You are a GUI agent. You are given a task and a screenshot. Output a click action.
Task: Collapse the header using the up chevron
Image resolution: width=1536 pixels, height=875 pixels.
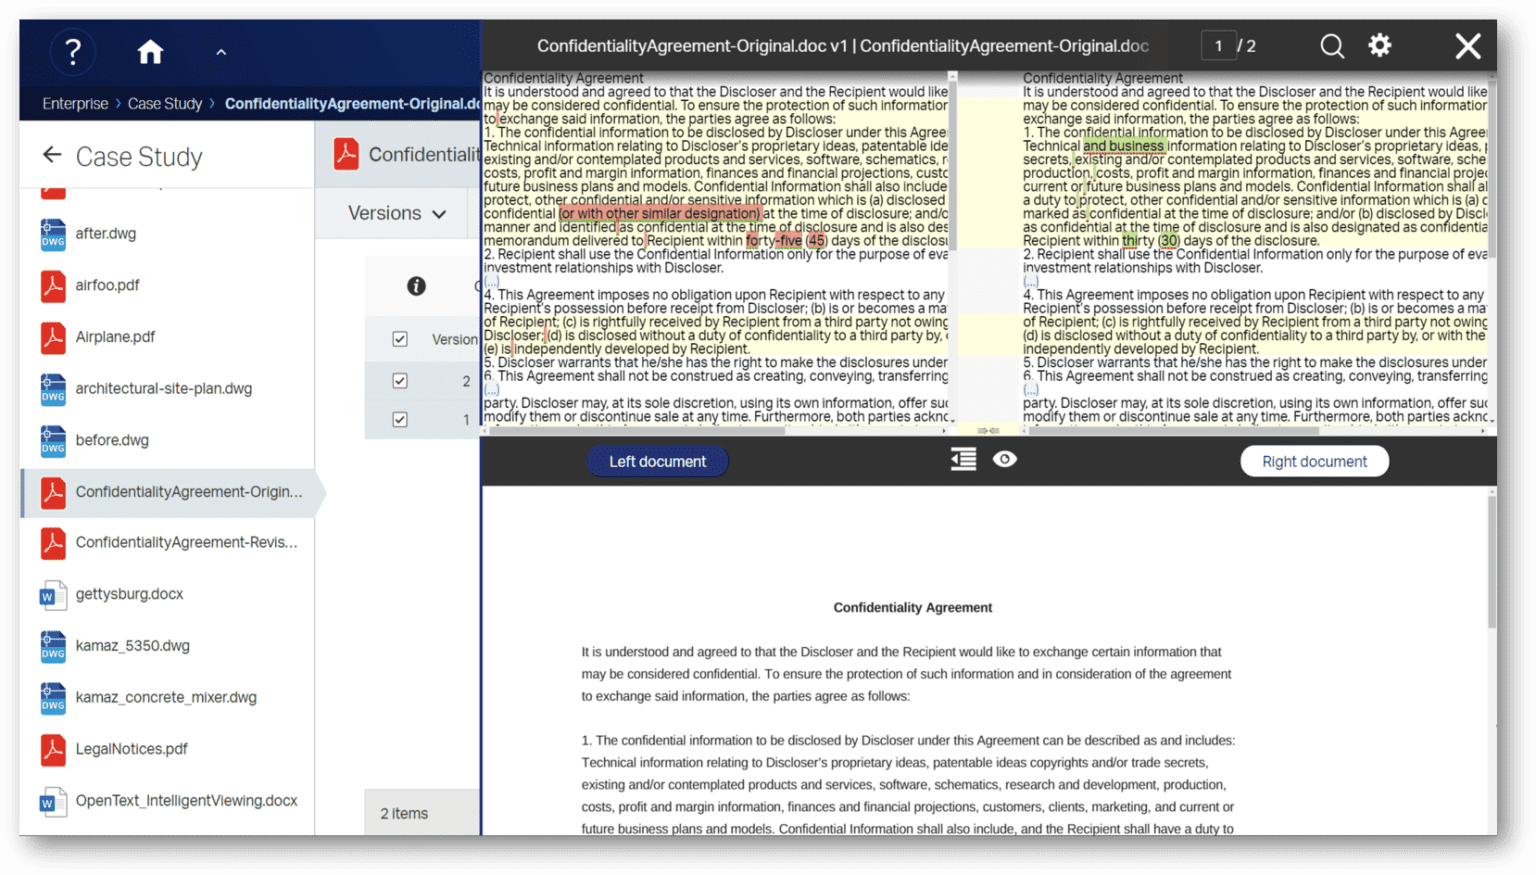(x=221, y=52)
